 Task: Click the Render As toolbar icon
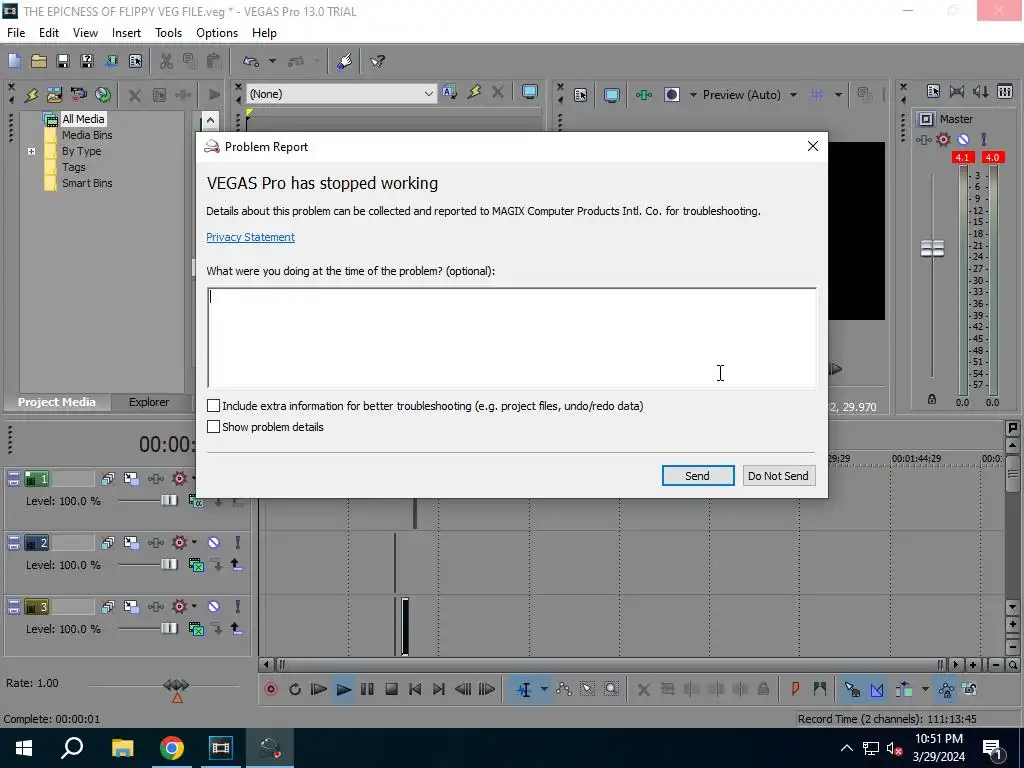(112, 61)
